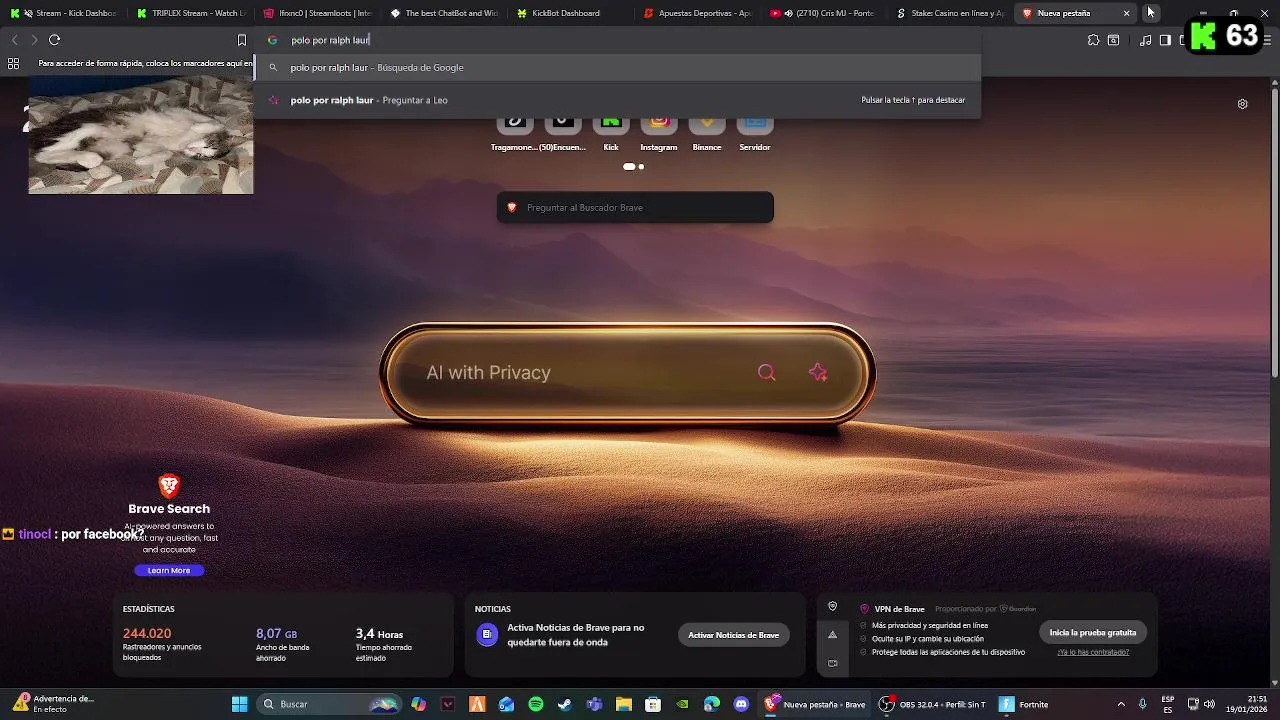
Task: Open the Windows Start menu
Action: tap(240, 704)
